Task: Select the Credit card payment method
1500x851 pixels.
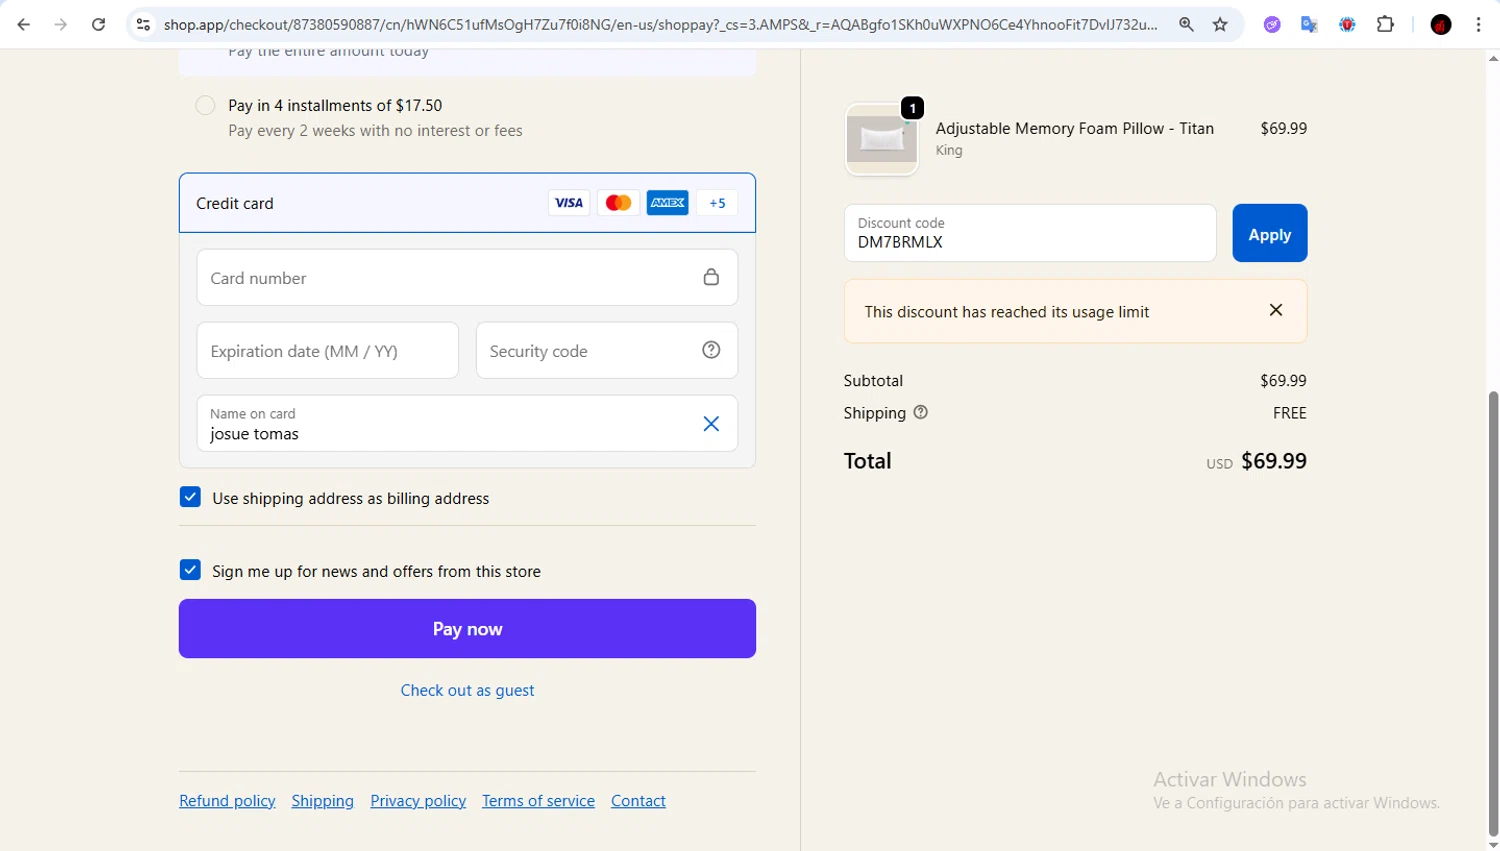Action: tap(467, 203)
